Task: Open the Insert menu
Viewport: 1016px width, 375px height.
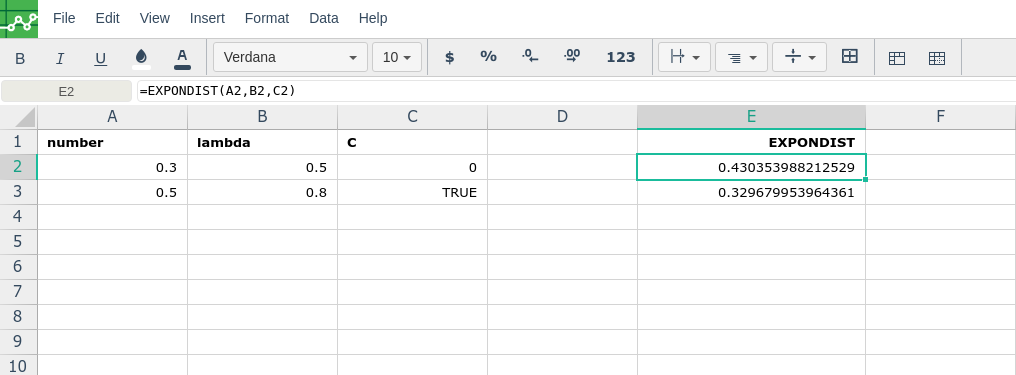Action: pos(207,18)
